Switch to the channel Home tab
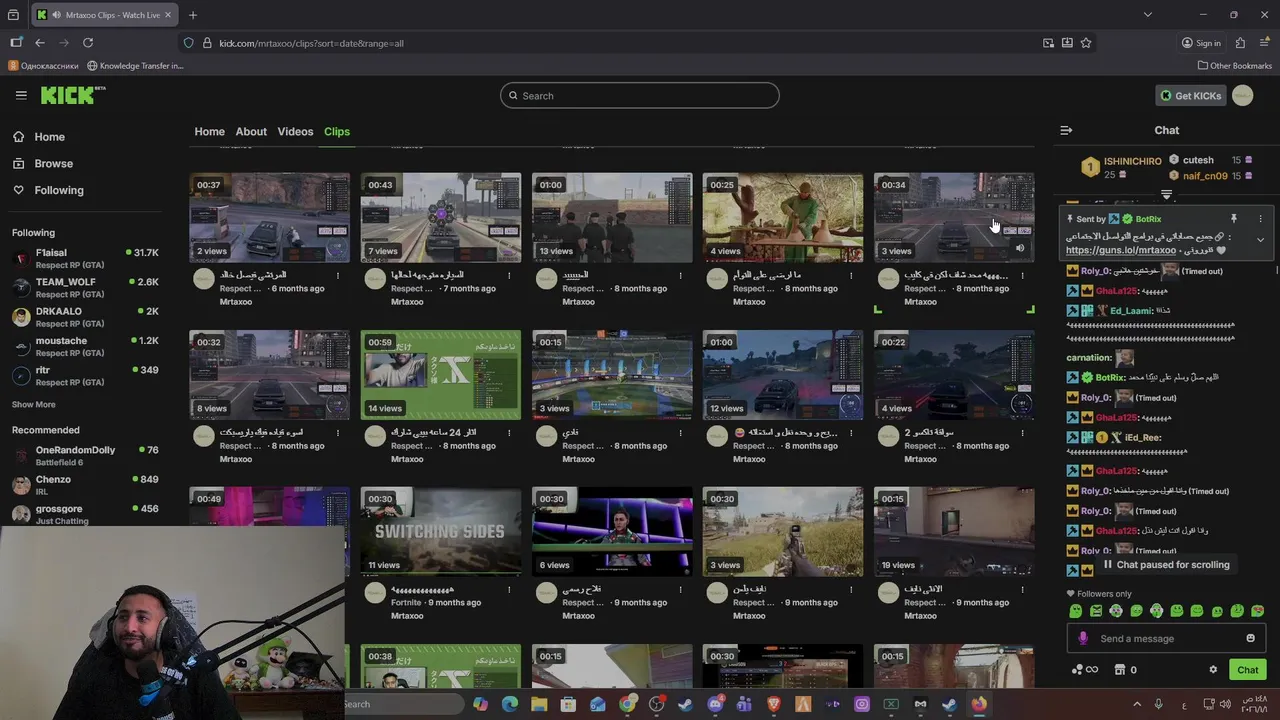1280x720 pixels. click(x=209, y=131)
